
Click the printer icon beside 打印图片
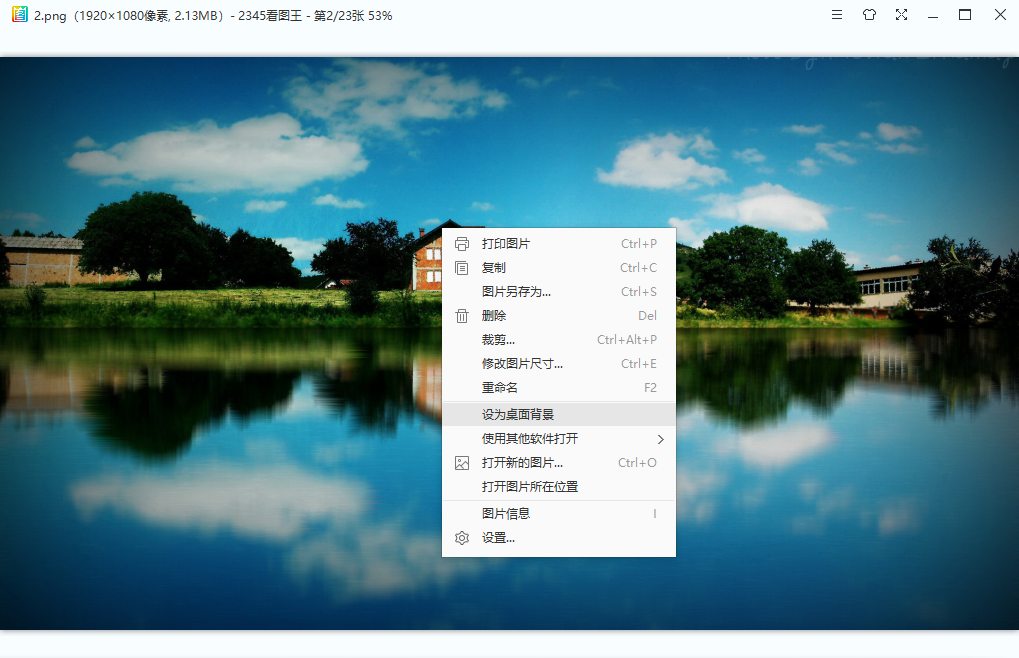(x=461, y=244)
